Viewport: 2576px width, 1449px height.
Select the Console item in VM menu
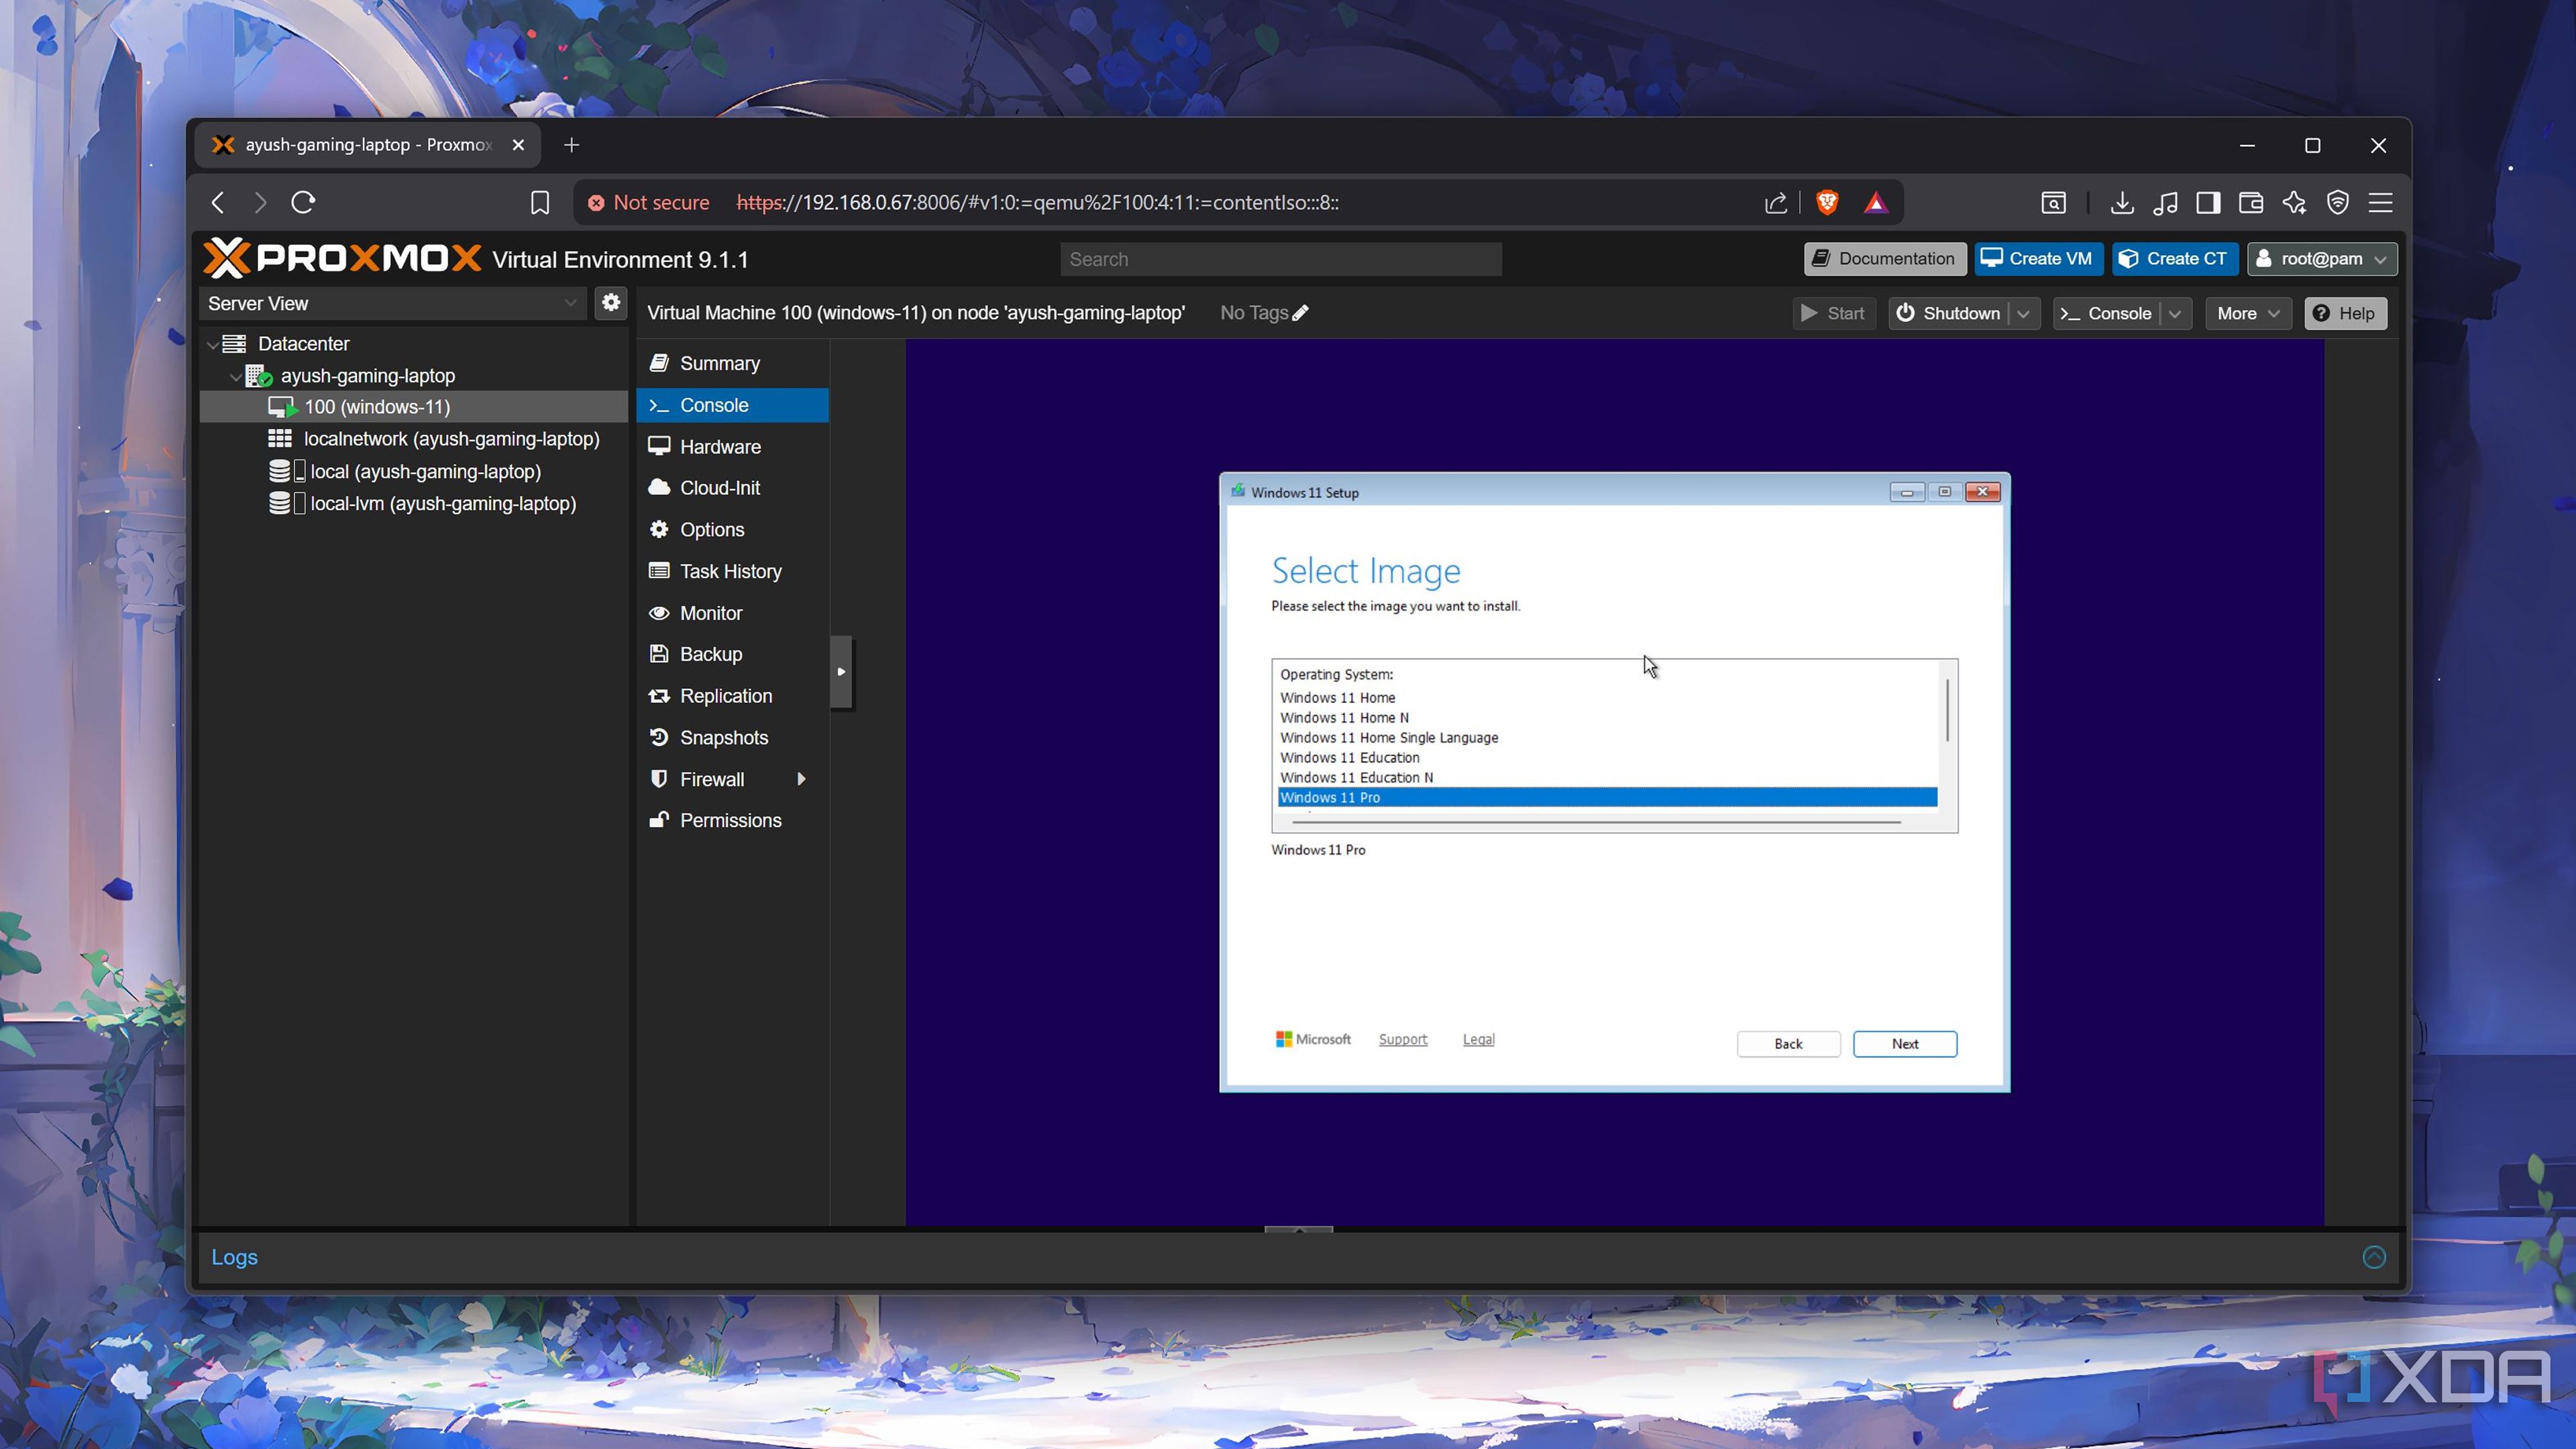(x=732, y=405)
